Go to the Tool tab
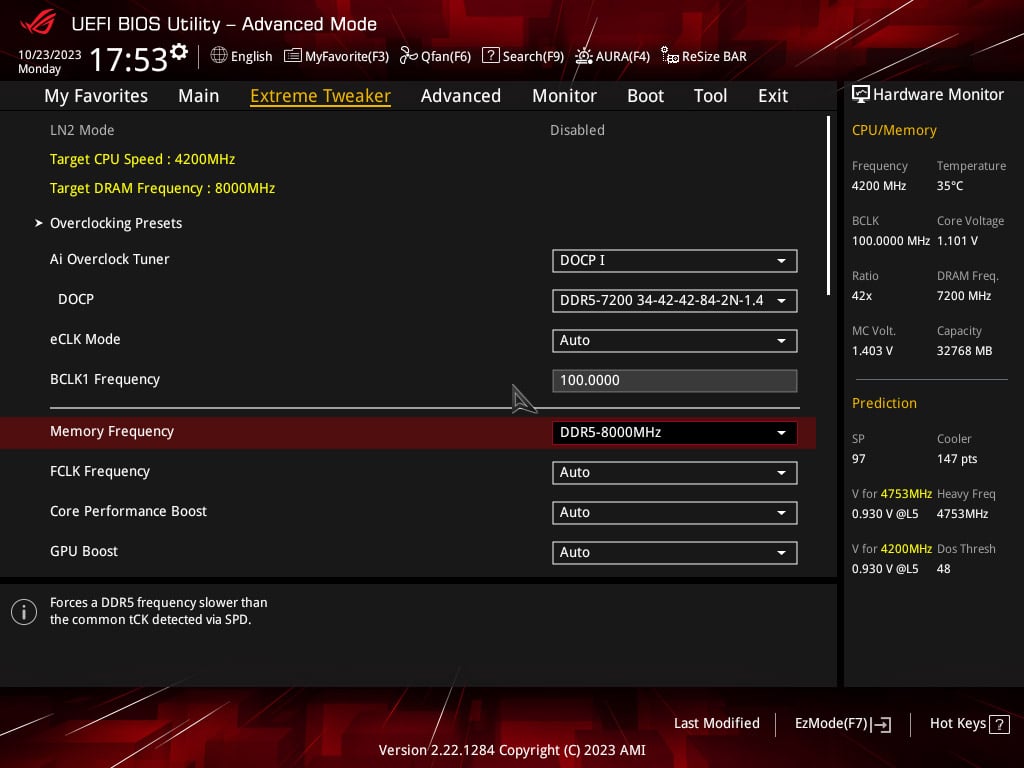This screenshot has width=1024, height=768. (710, 96)
